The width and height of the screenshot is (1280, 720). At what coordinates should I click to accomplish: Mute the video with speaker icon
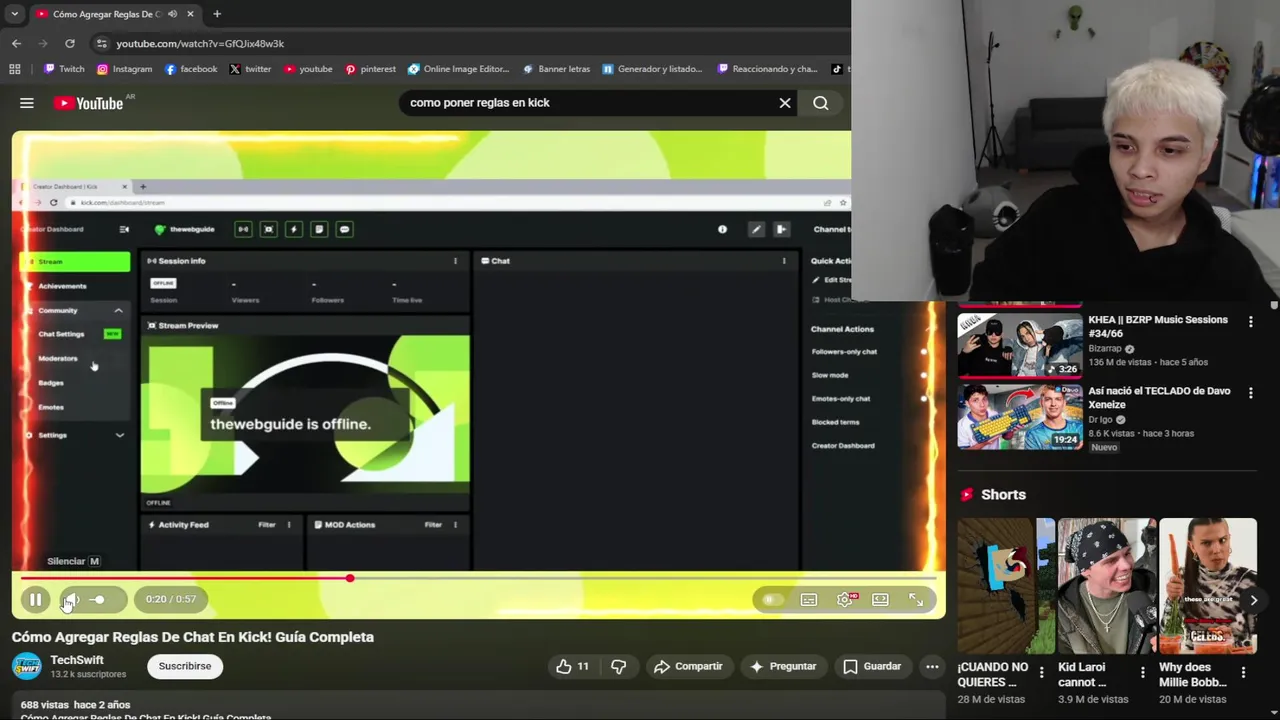point(70,599)
